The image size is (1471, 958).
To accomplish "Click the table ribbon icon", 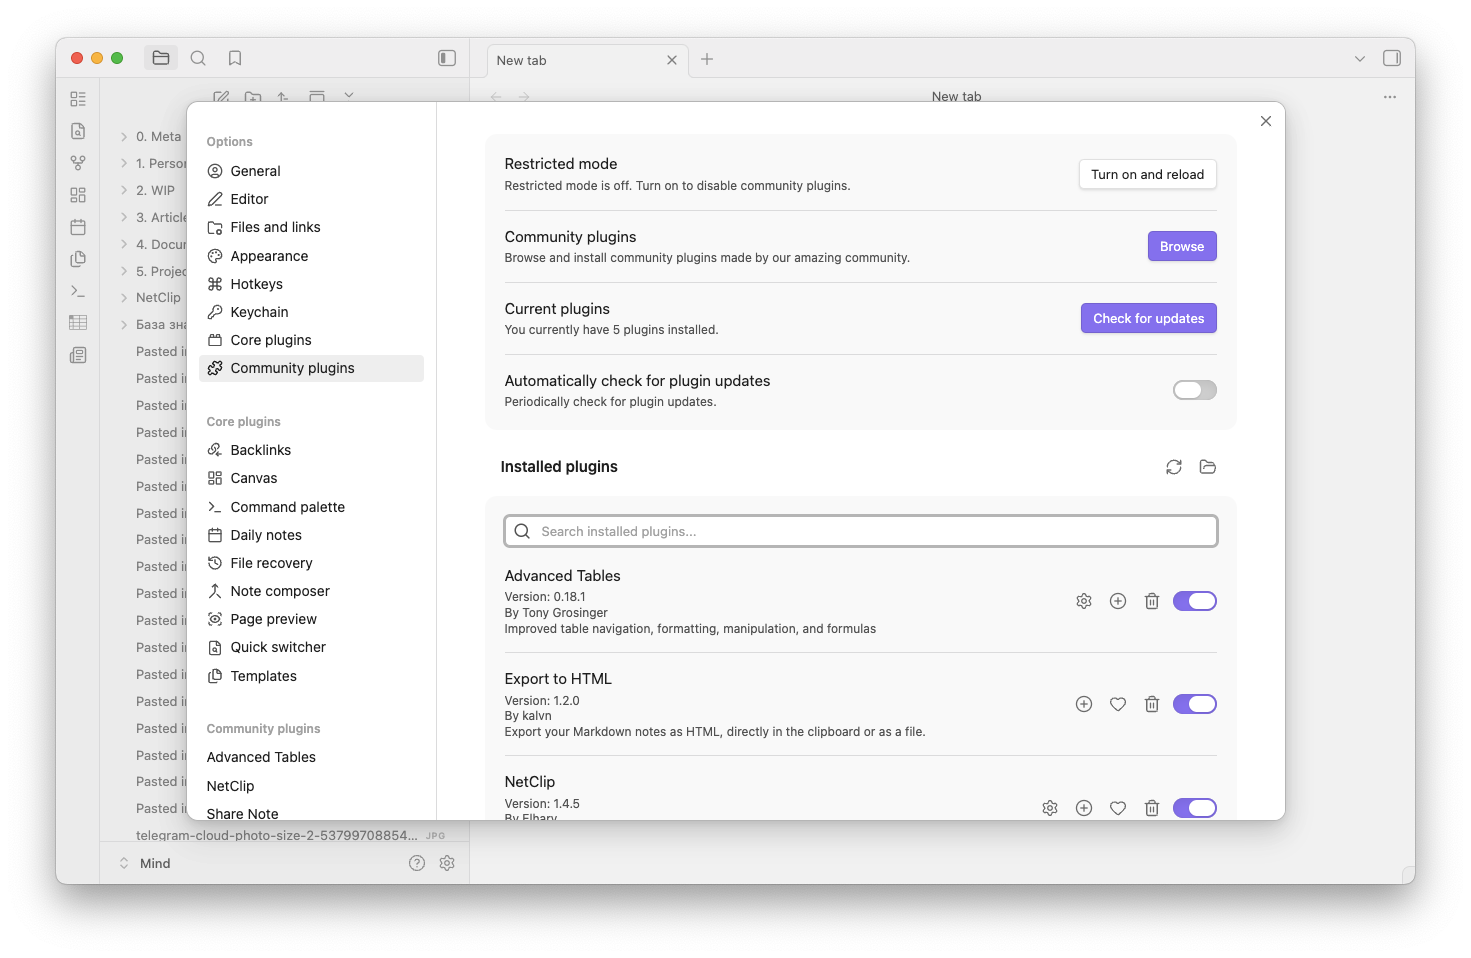I will (78, 323).
